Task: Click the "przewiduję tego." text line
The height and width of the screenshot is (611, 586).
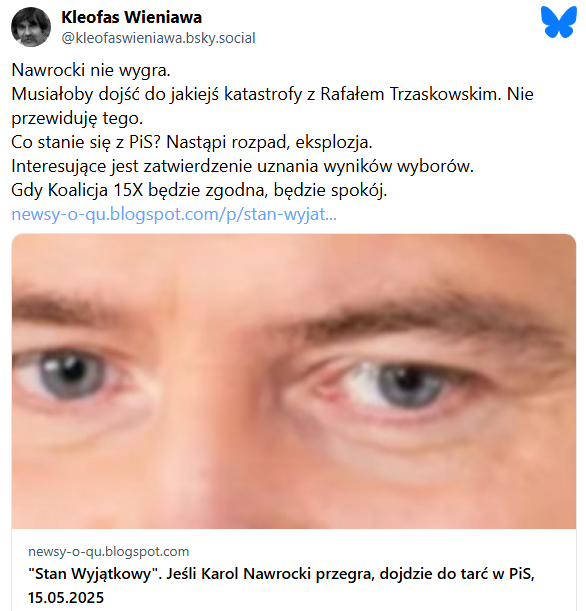Action: [77, 118]
